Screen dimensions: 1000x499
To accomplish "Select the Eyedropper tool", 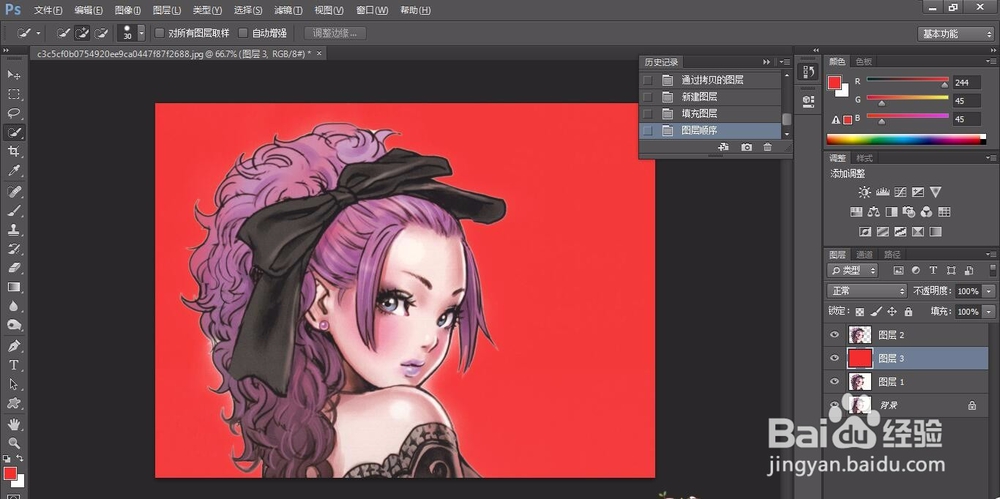I will click(13, 171).
